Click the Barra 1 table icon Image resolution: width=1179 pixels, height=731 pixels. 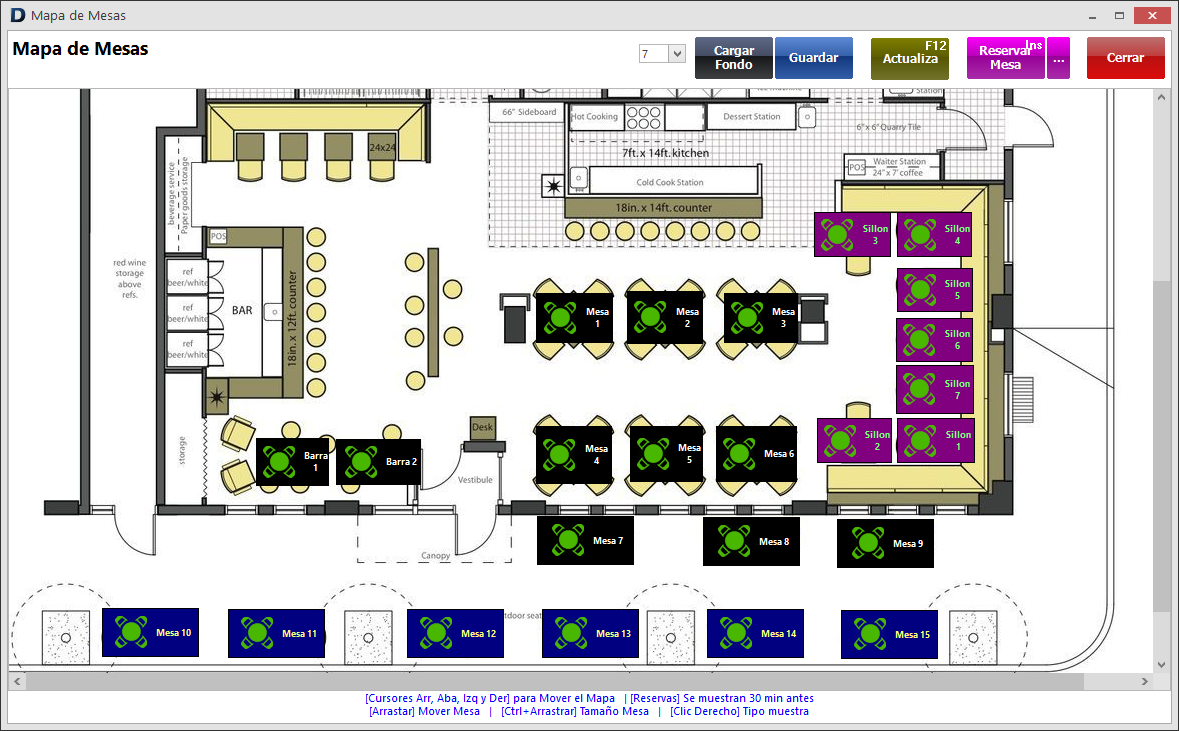(x=279, y=462)
